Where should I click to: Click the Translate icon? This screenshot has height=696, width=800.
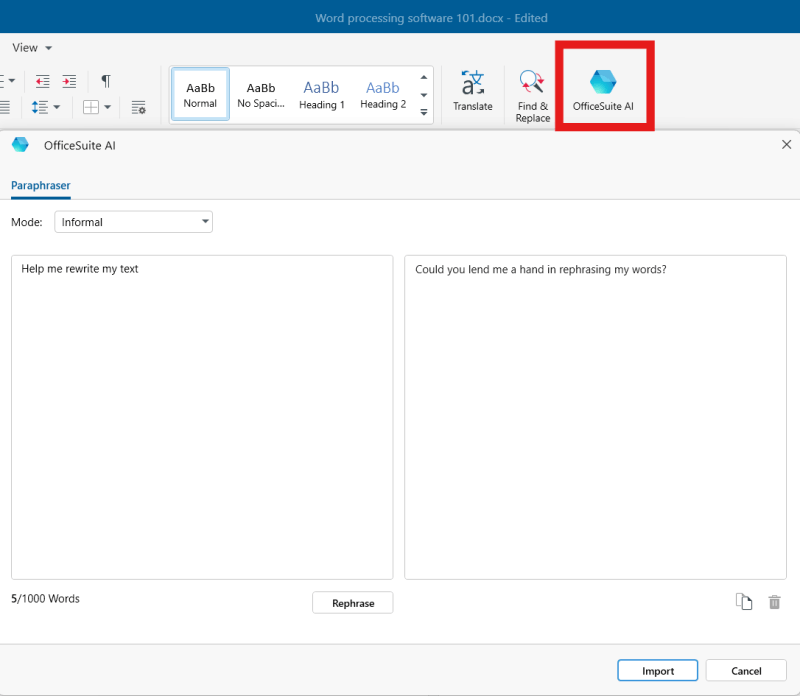click(472, 91)
